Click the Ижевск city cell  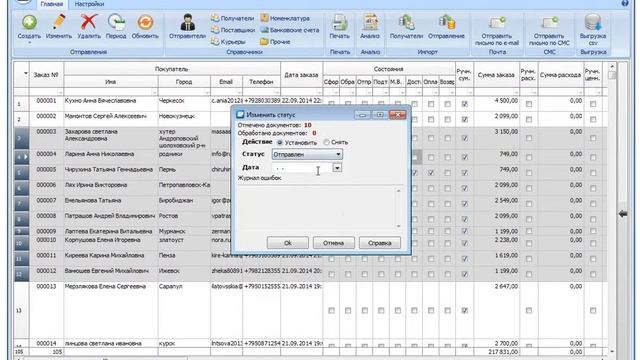point(184,274)
